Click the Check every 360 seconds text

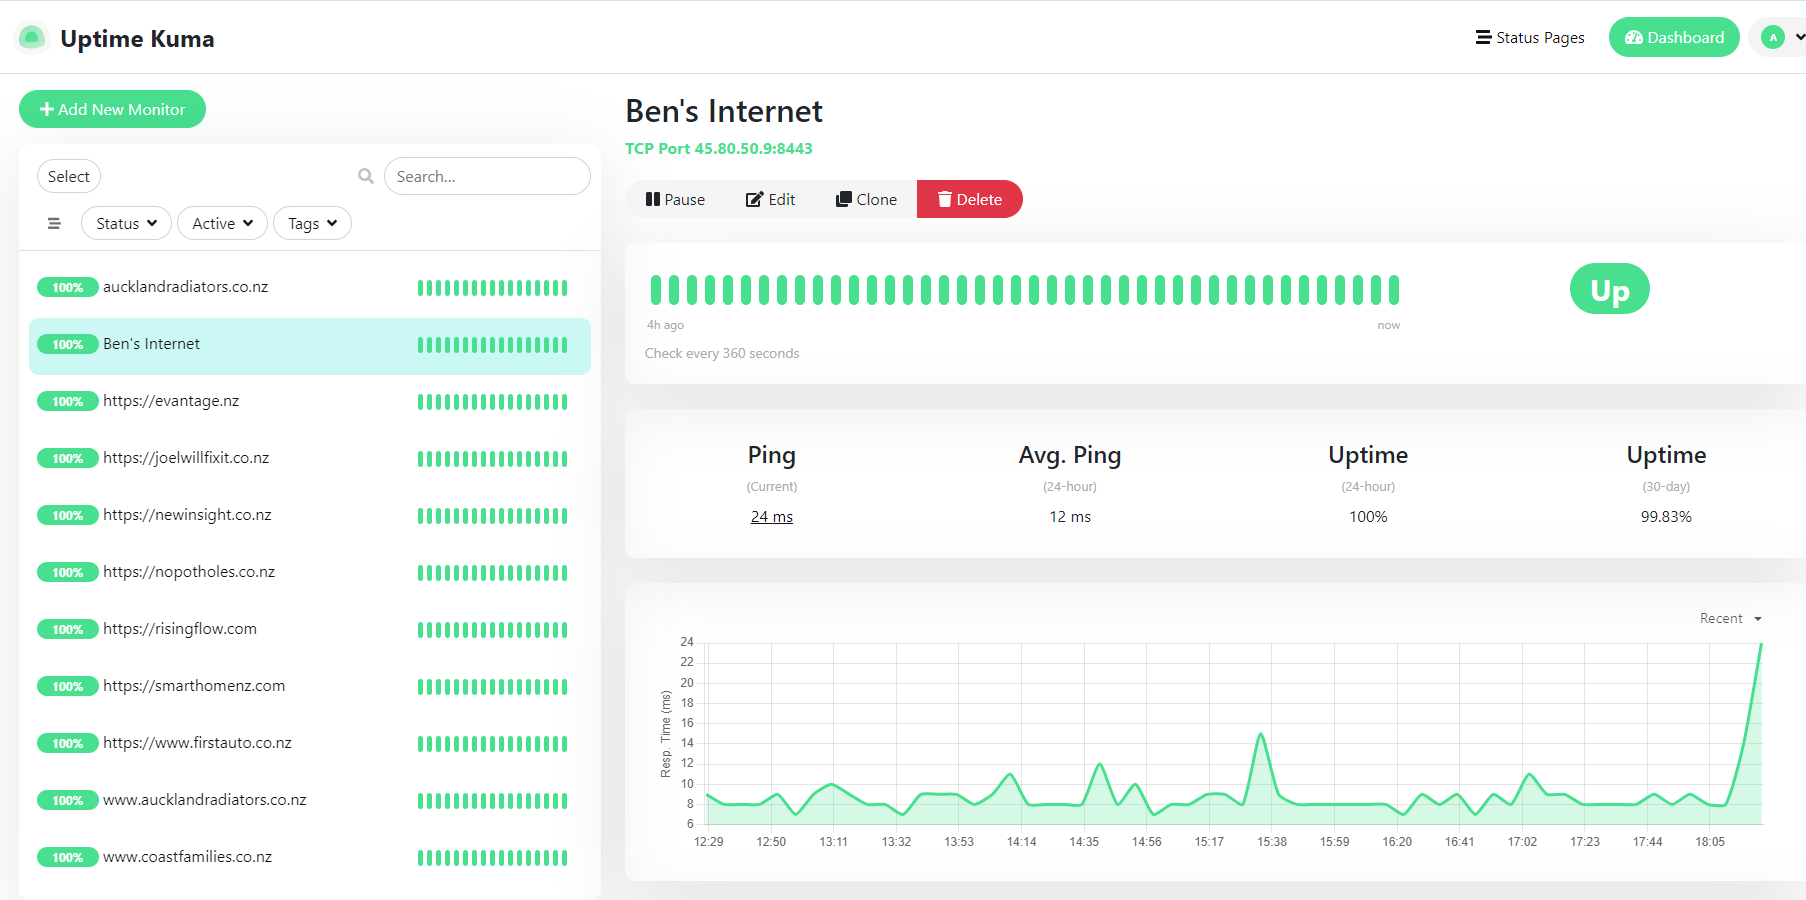722,354
